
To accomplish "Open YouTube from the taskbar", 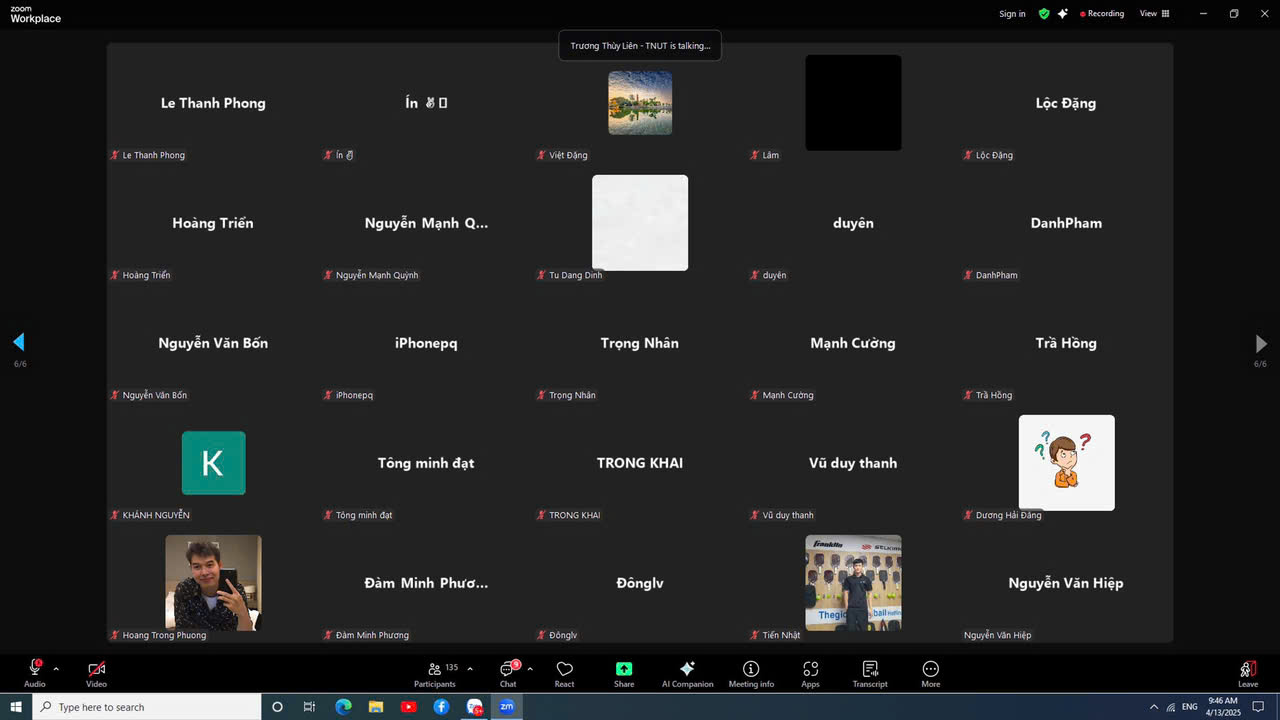I will tap(408, 707).
